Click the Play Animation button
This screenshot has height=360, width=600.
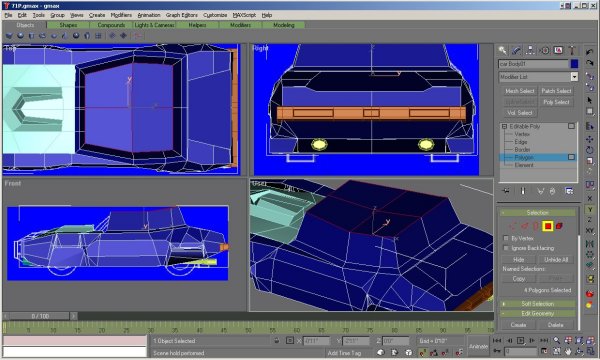(520, 340)
